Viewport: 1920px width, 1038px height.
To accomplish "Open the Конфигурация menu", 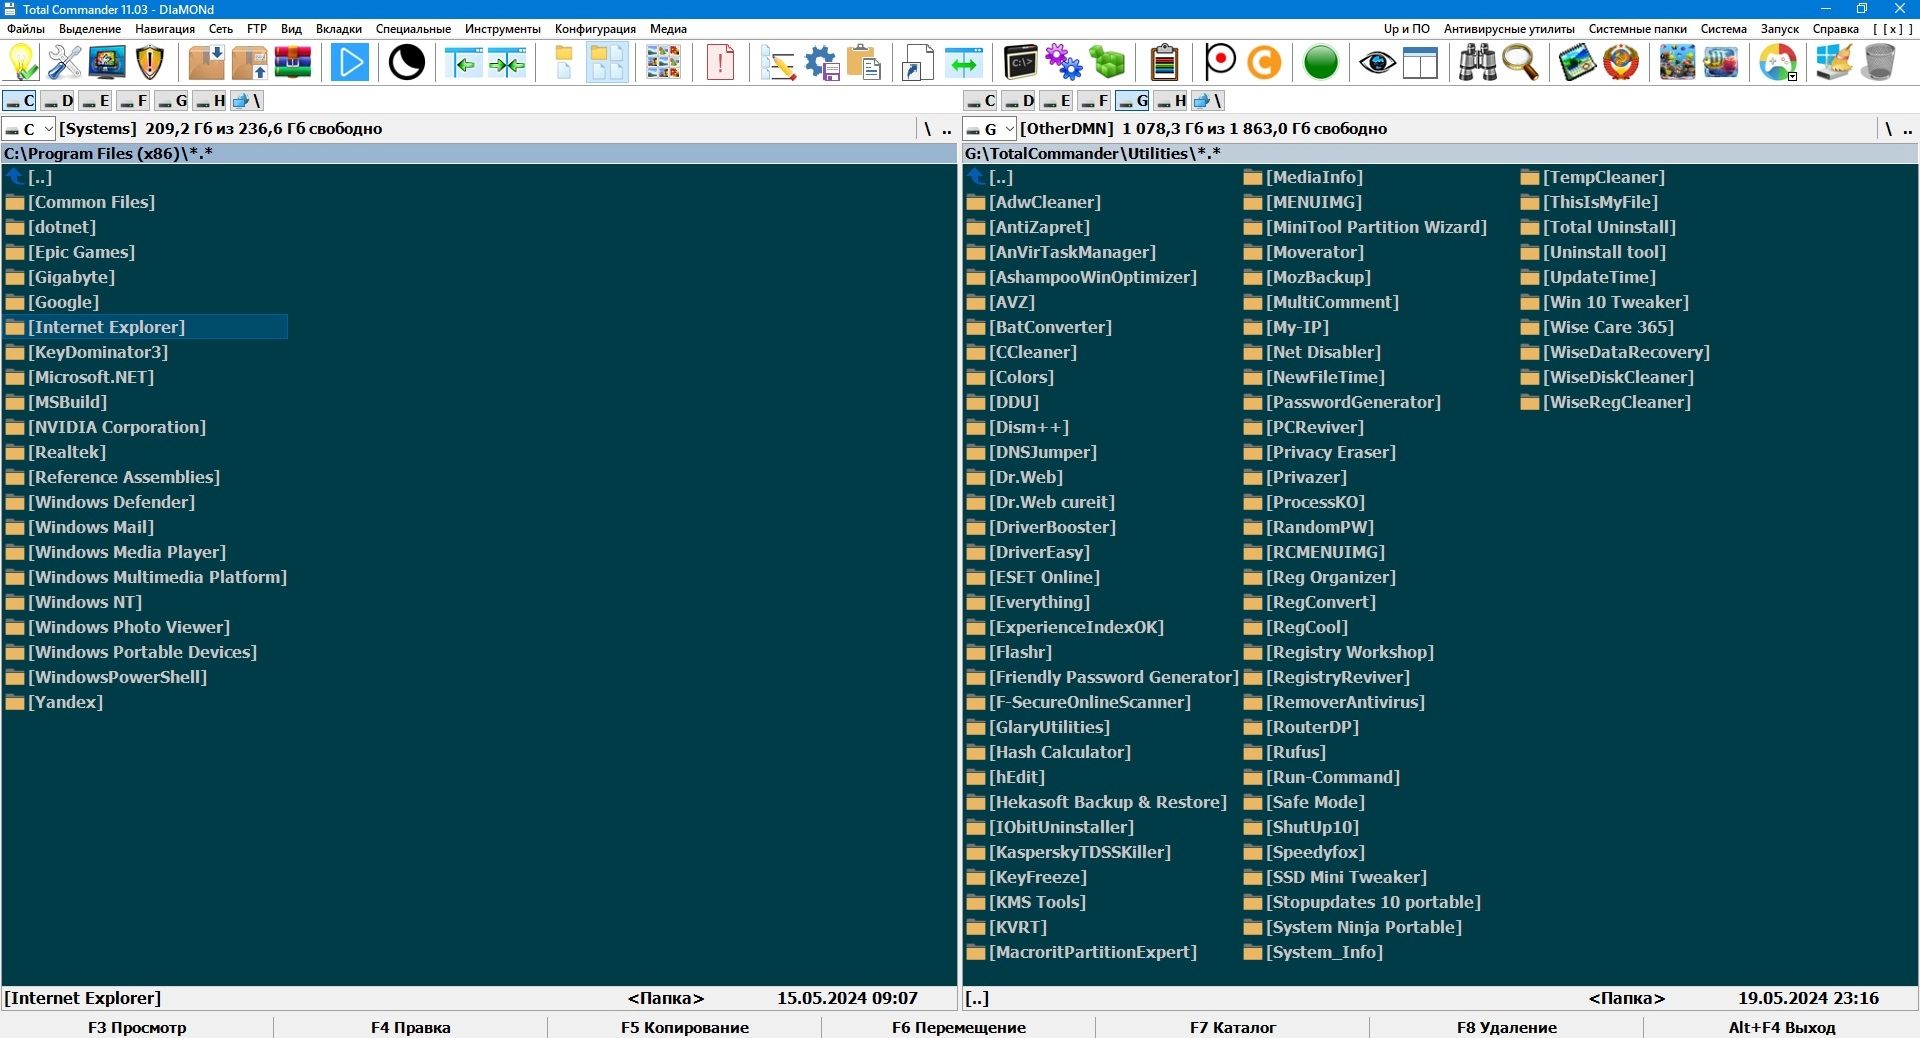I will pos(595,29).
